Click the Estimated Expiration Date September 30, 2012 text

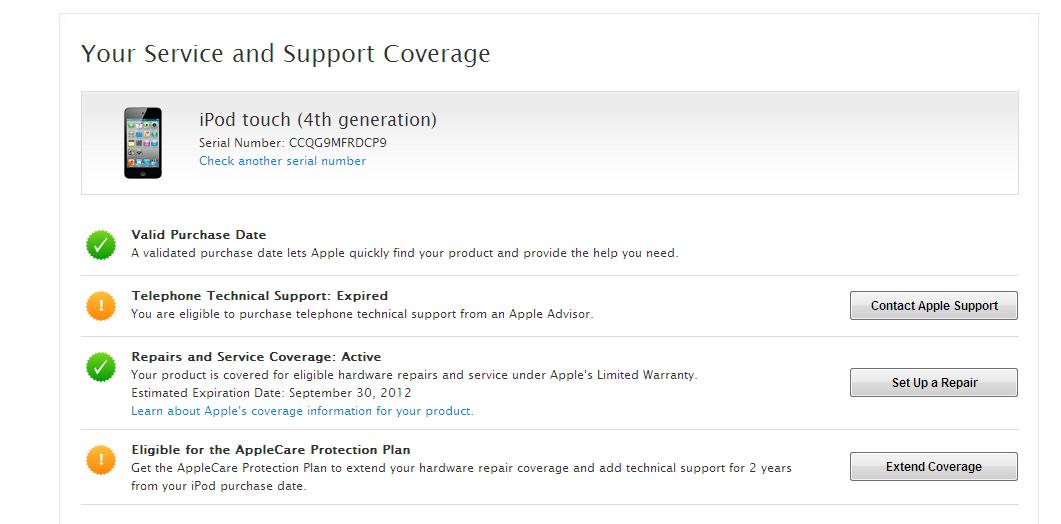pos(271,393)
